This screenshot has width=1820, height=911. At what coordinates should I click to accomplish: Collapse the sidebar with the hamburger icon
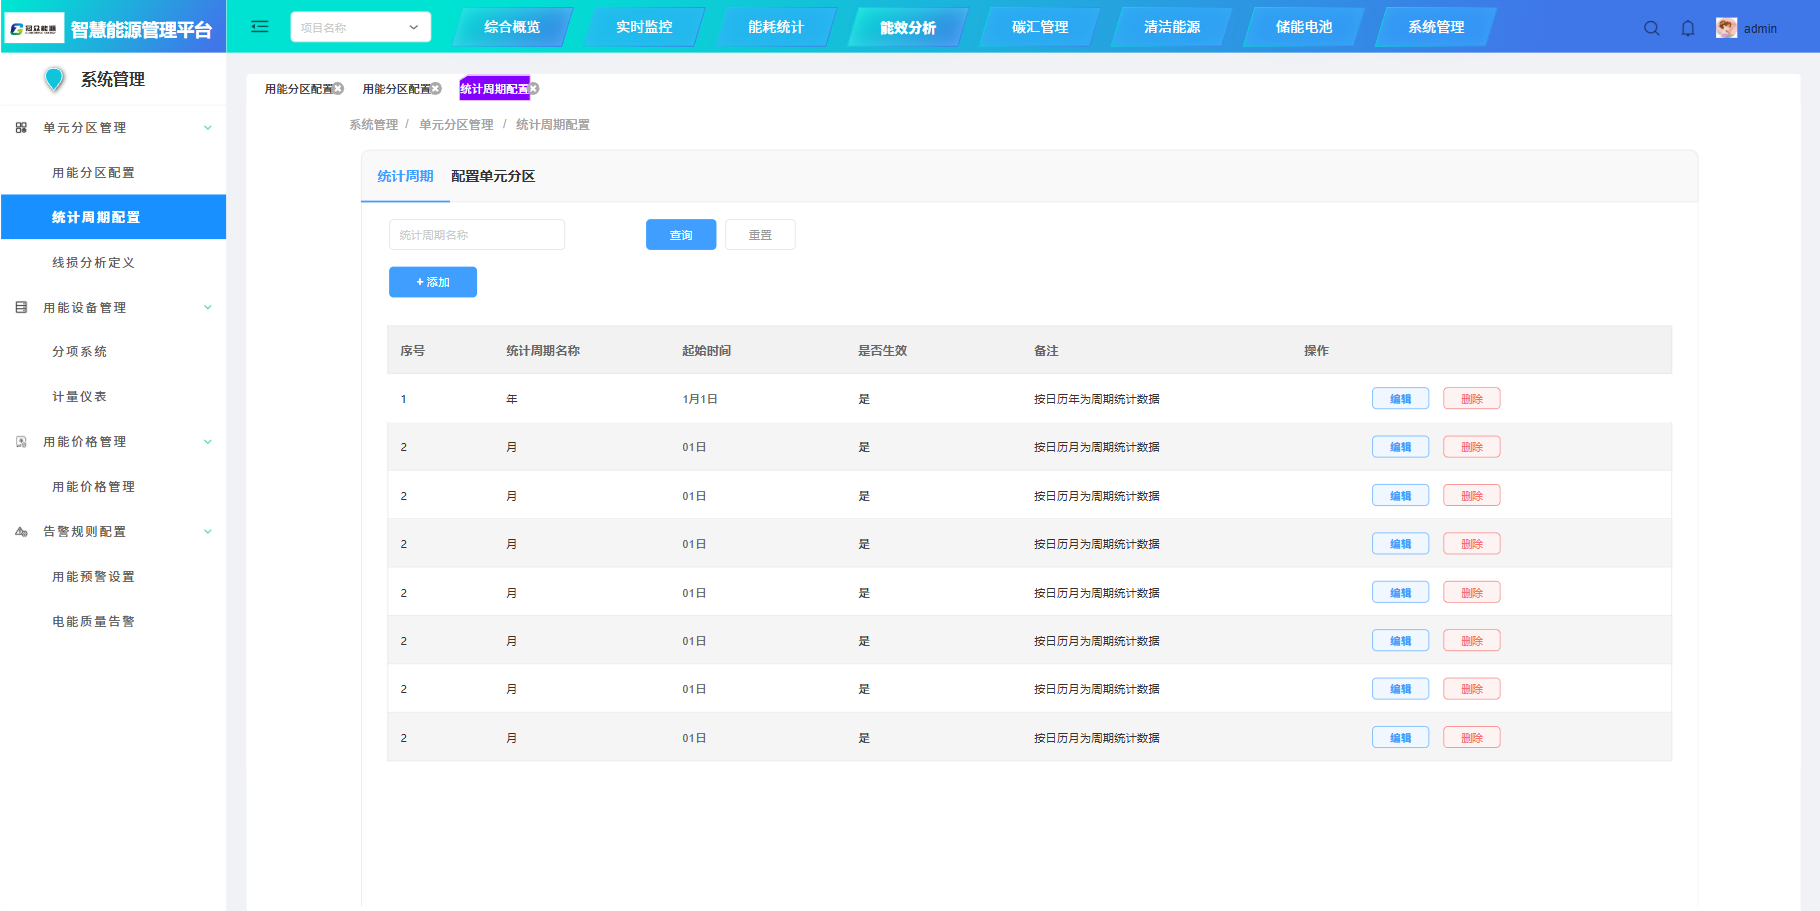point(260,27)
